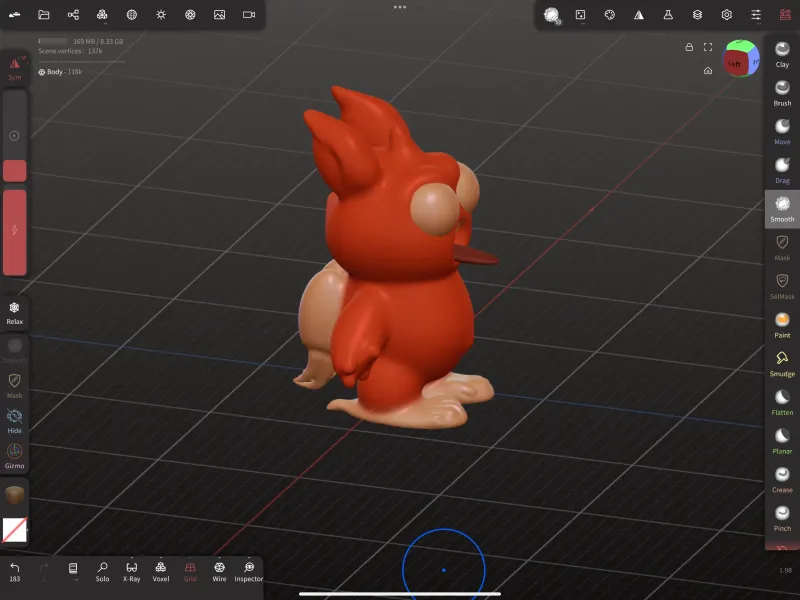Reset view with the home icon
The height and width of the screenshot is (600, 800).
point(708,70)
